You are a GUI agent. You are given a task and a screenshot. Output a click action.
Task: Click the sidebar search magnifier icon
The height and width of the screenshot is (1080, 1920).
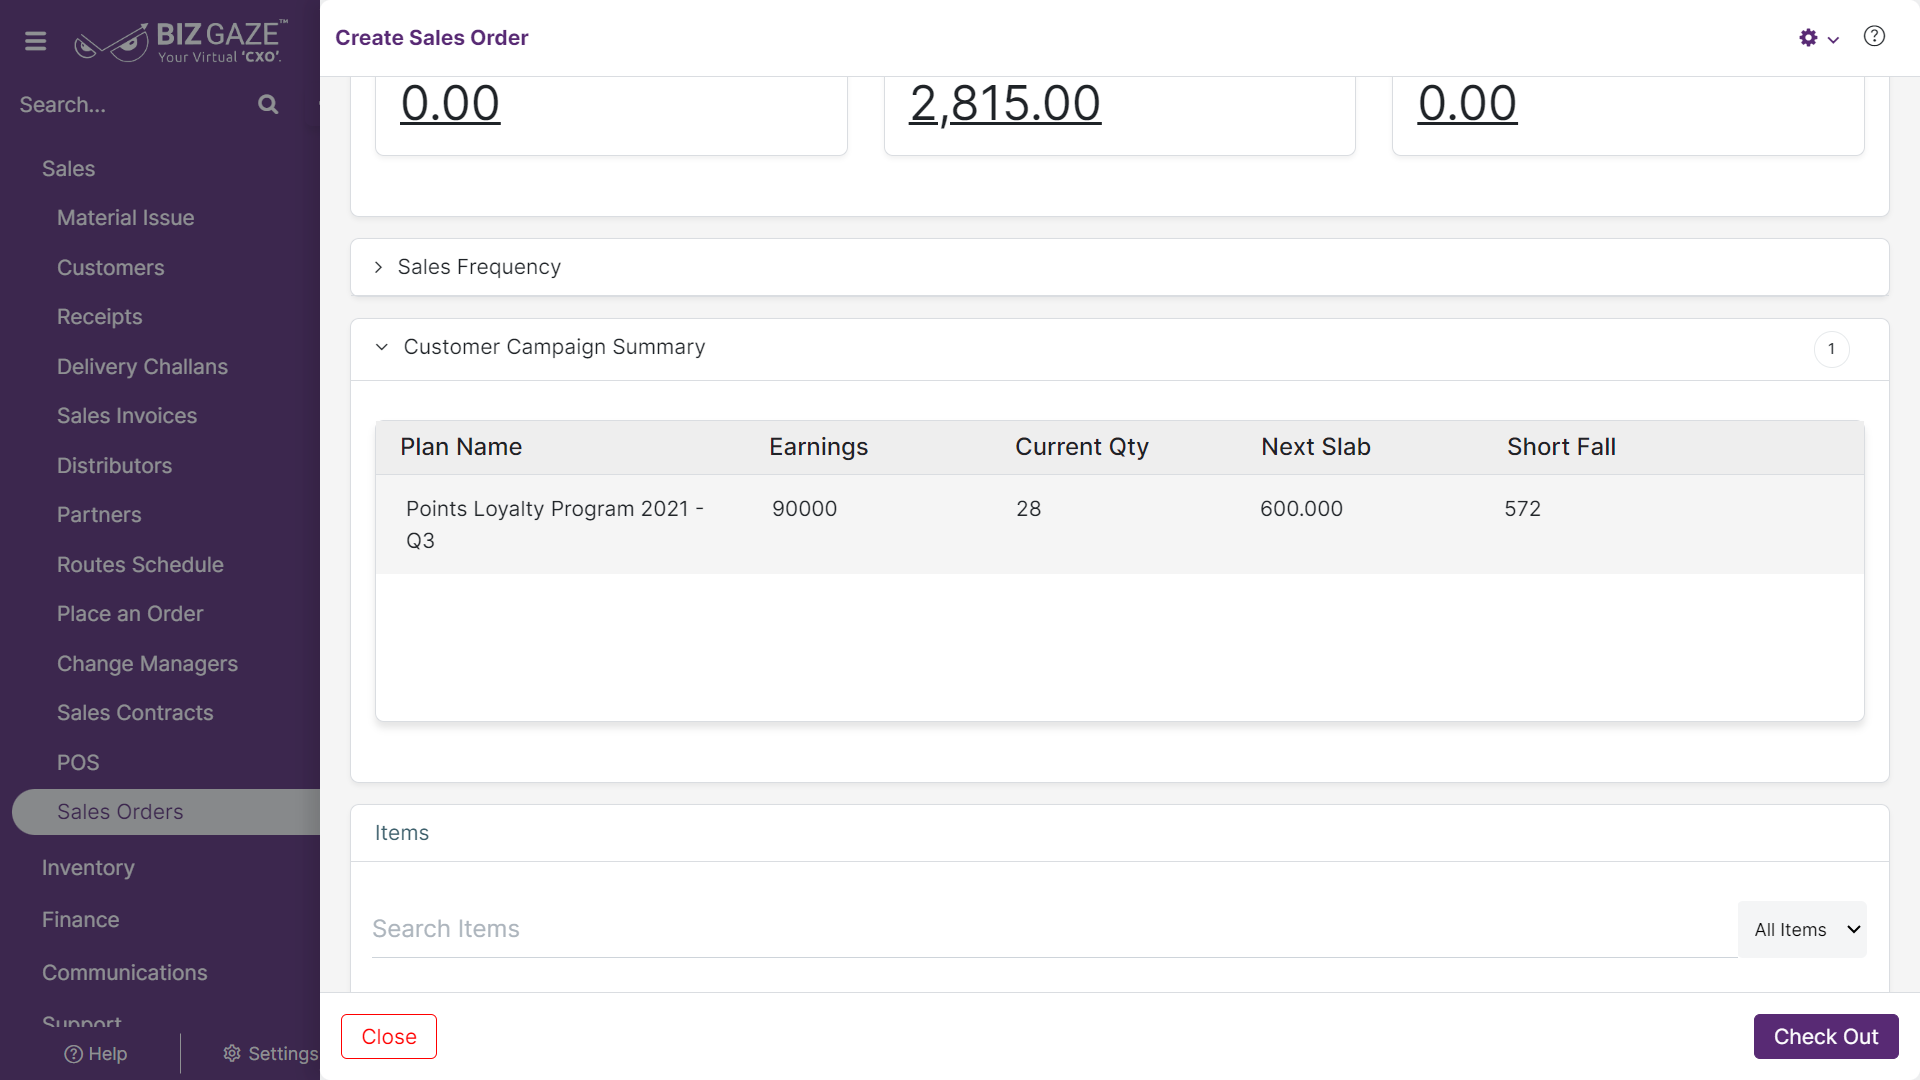[x=268, y=104]
